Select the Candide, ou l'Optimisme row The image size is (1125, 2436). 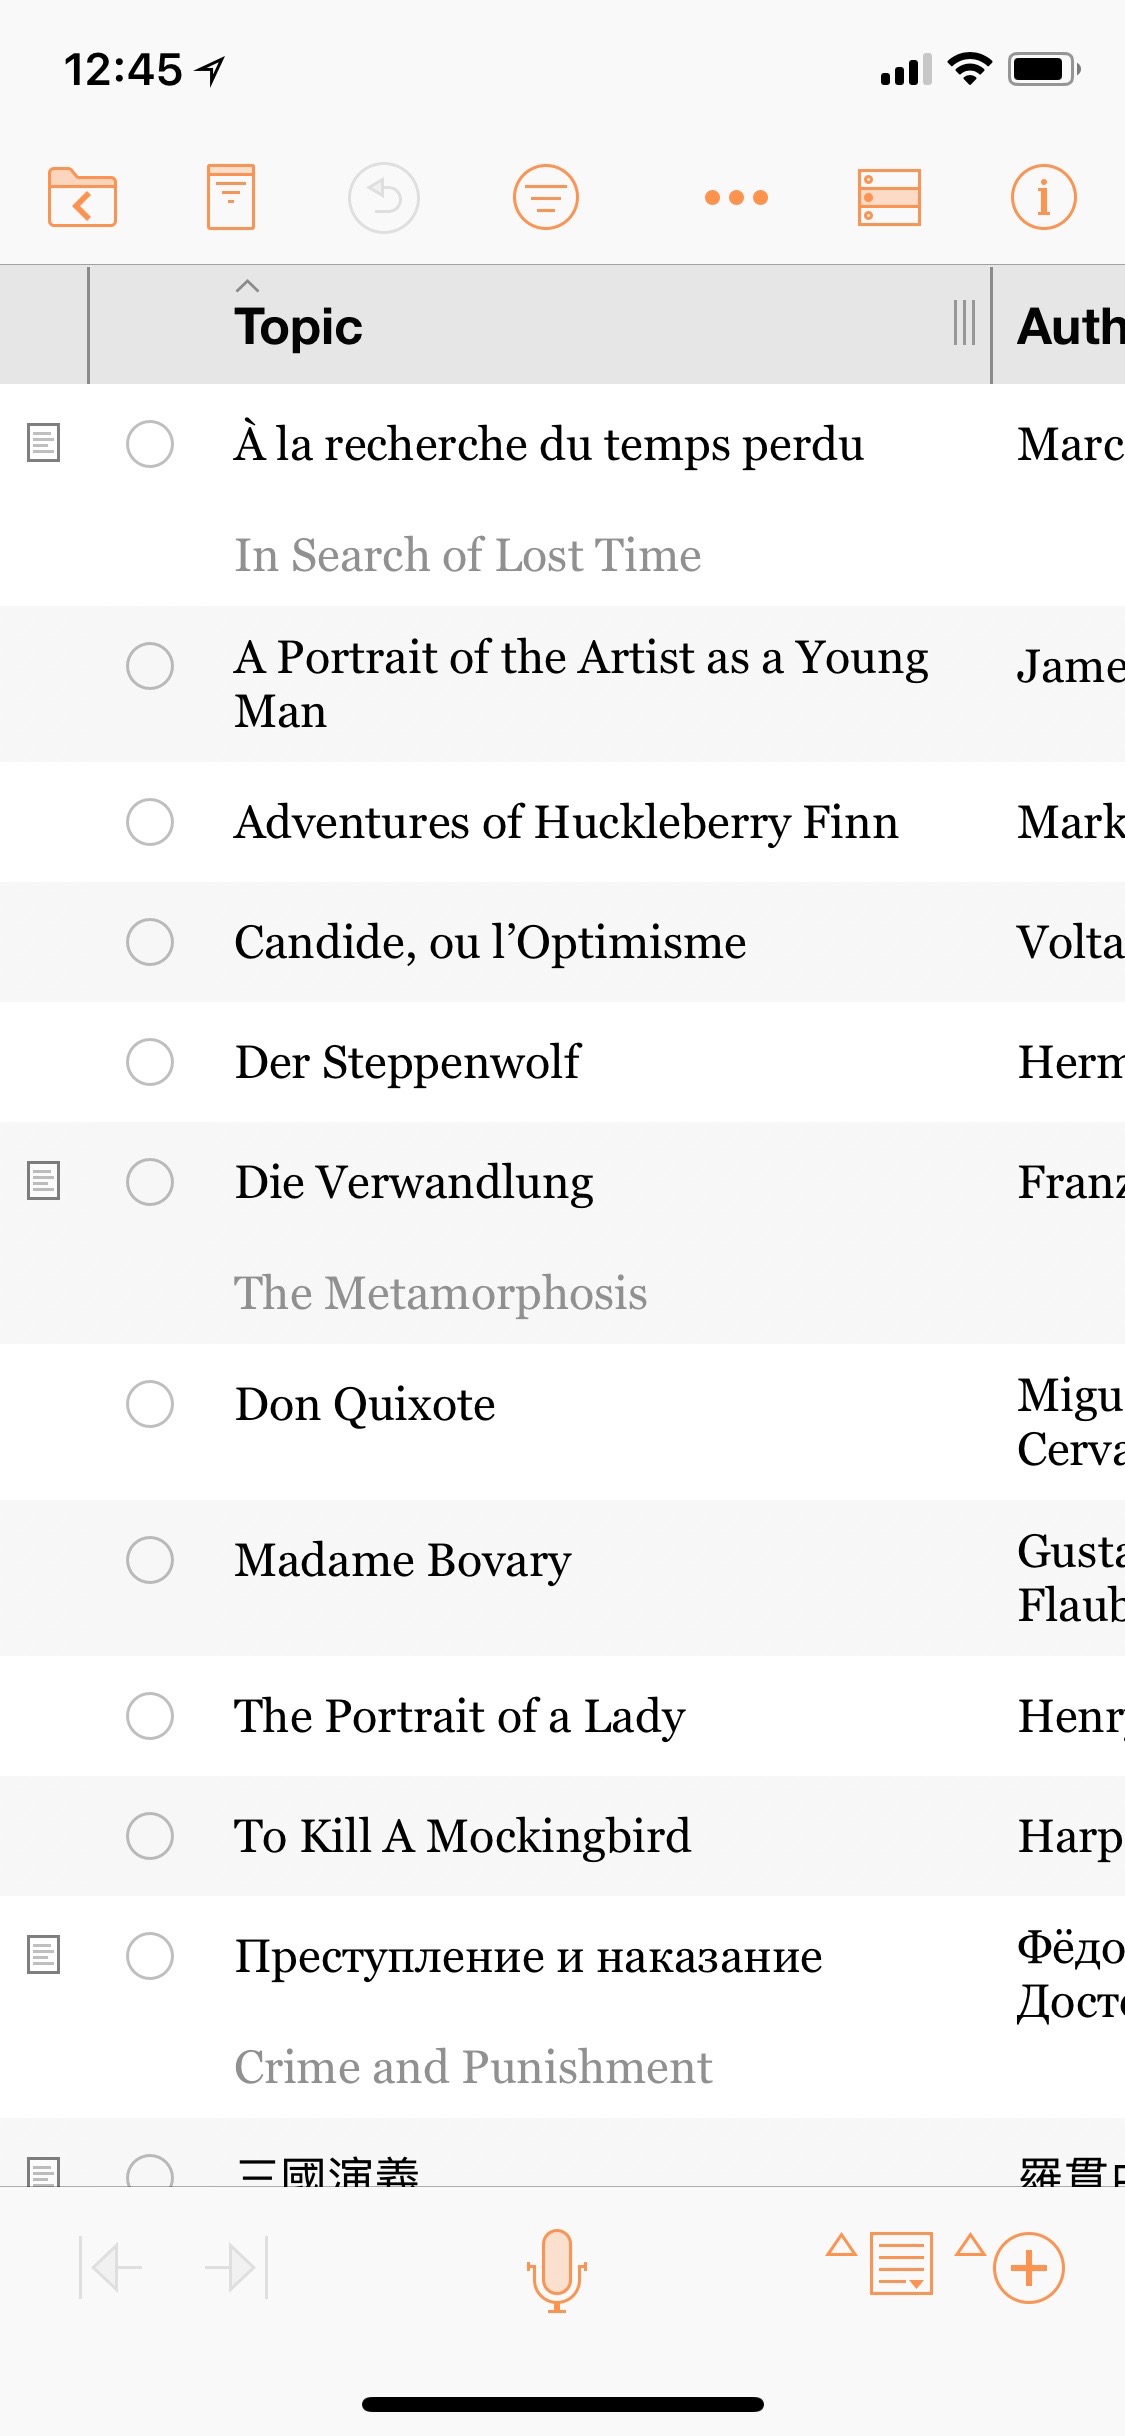point(562,942)
